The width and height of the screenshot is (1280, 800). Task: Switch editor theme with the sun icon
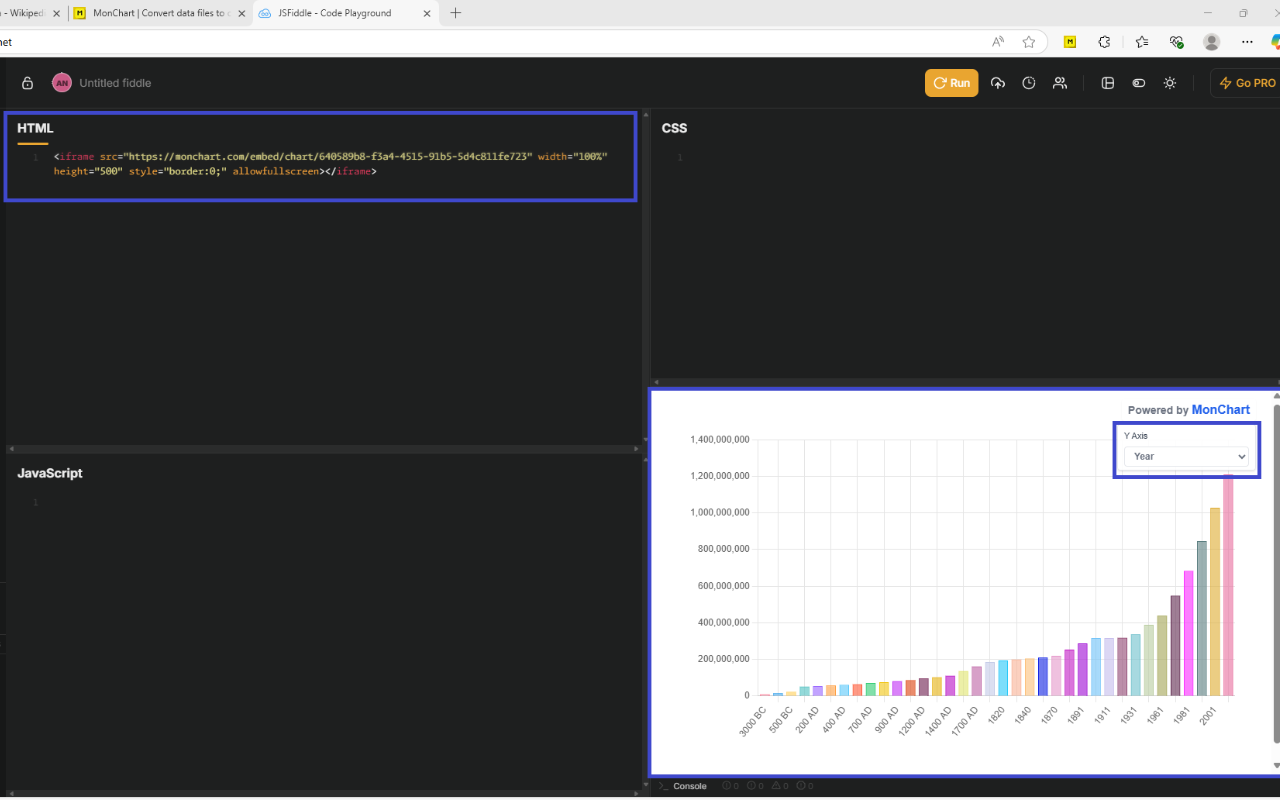[x=1169, y=83]
